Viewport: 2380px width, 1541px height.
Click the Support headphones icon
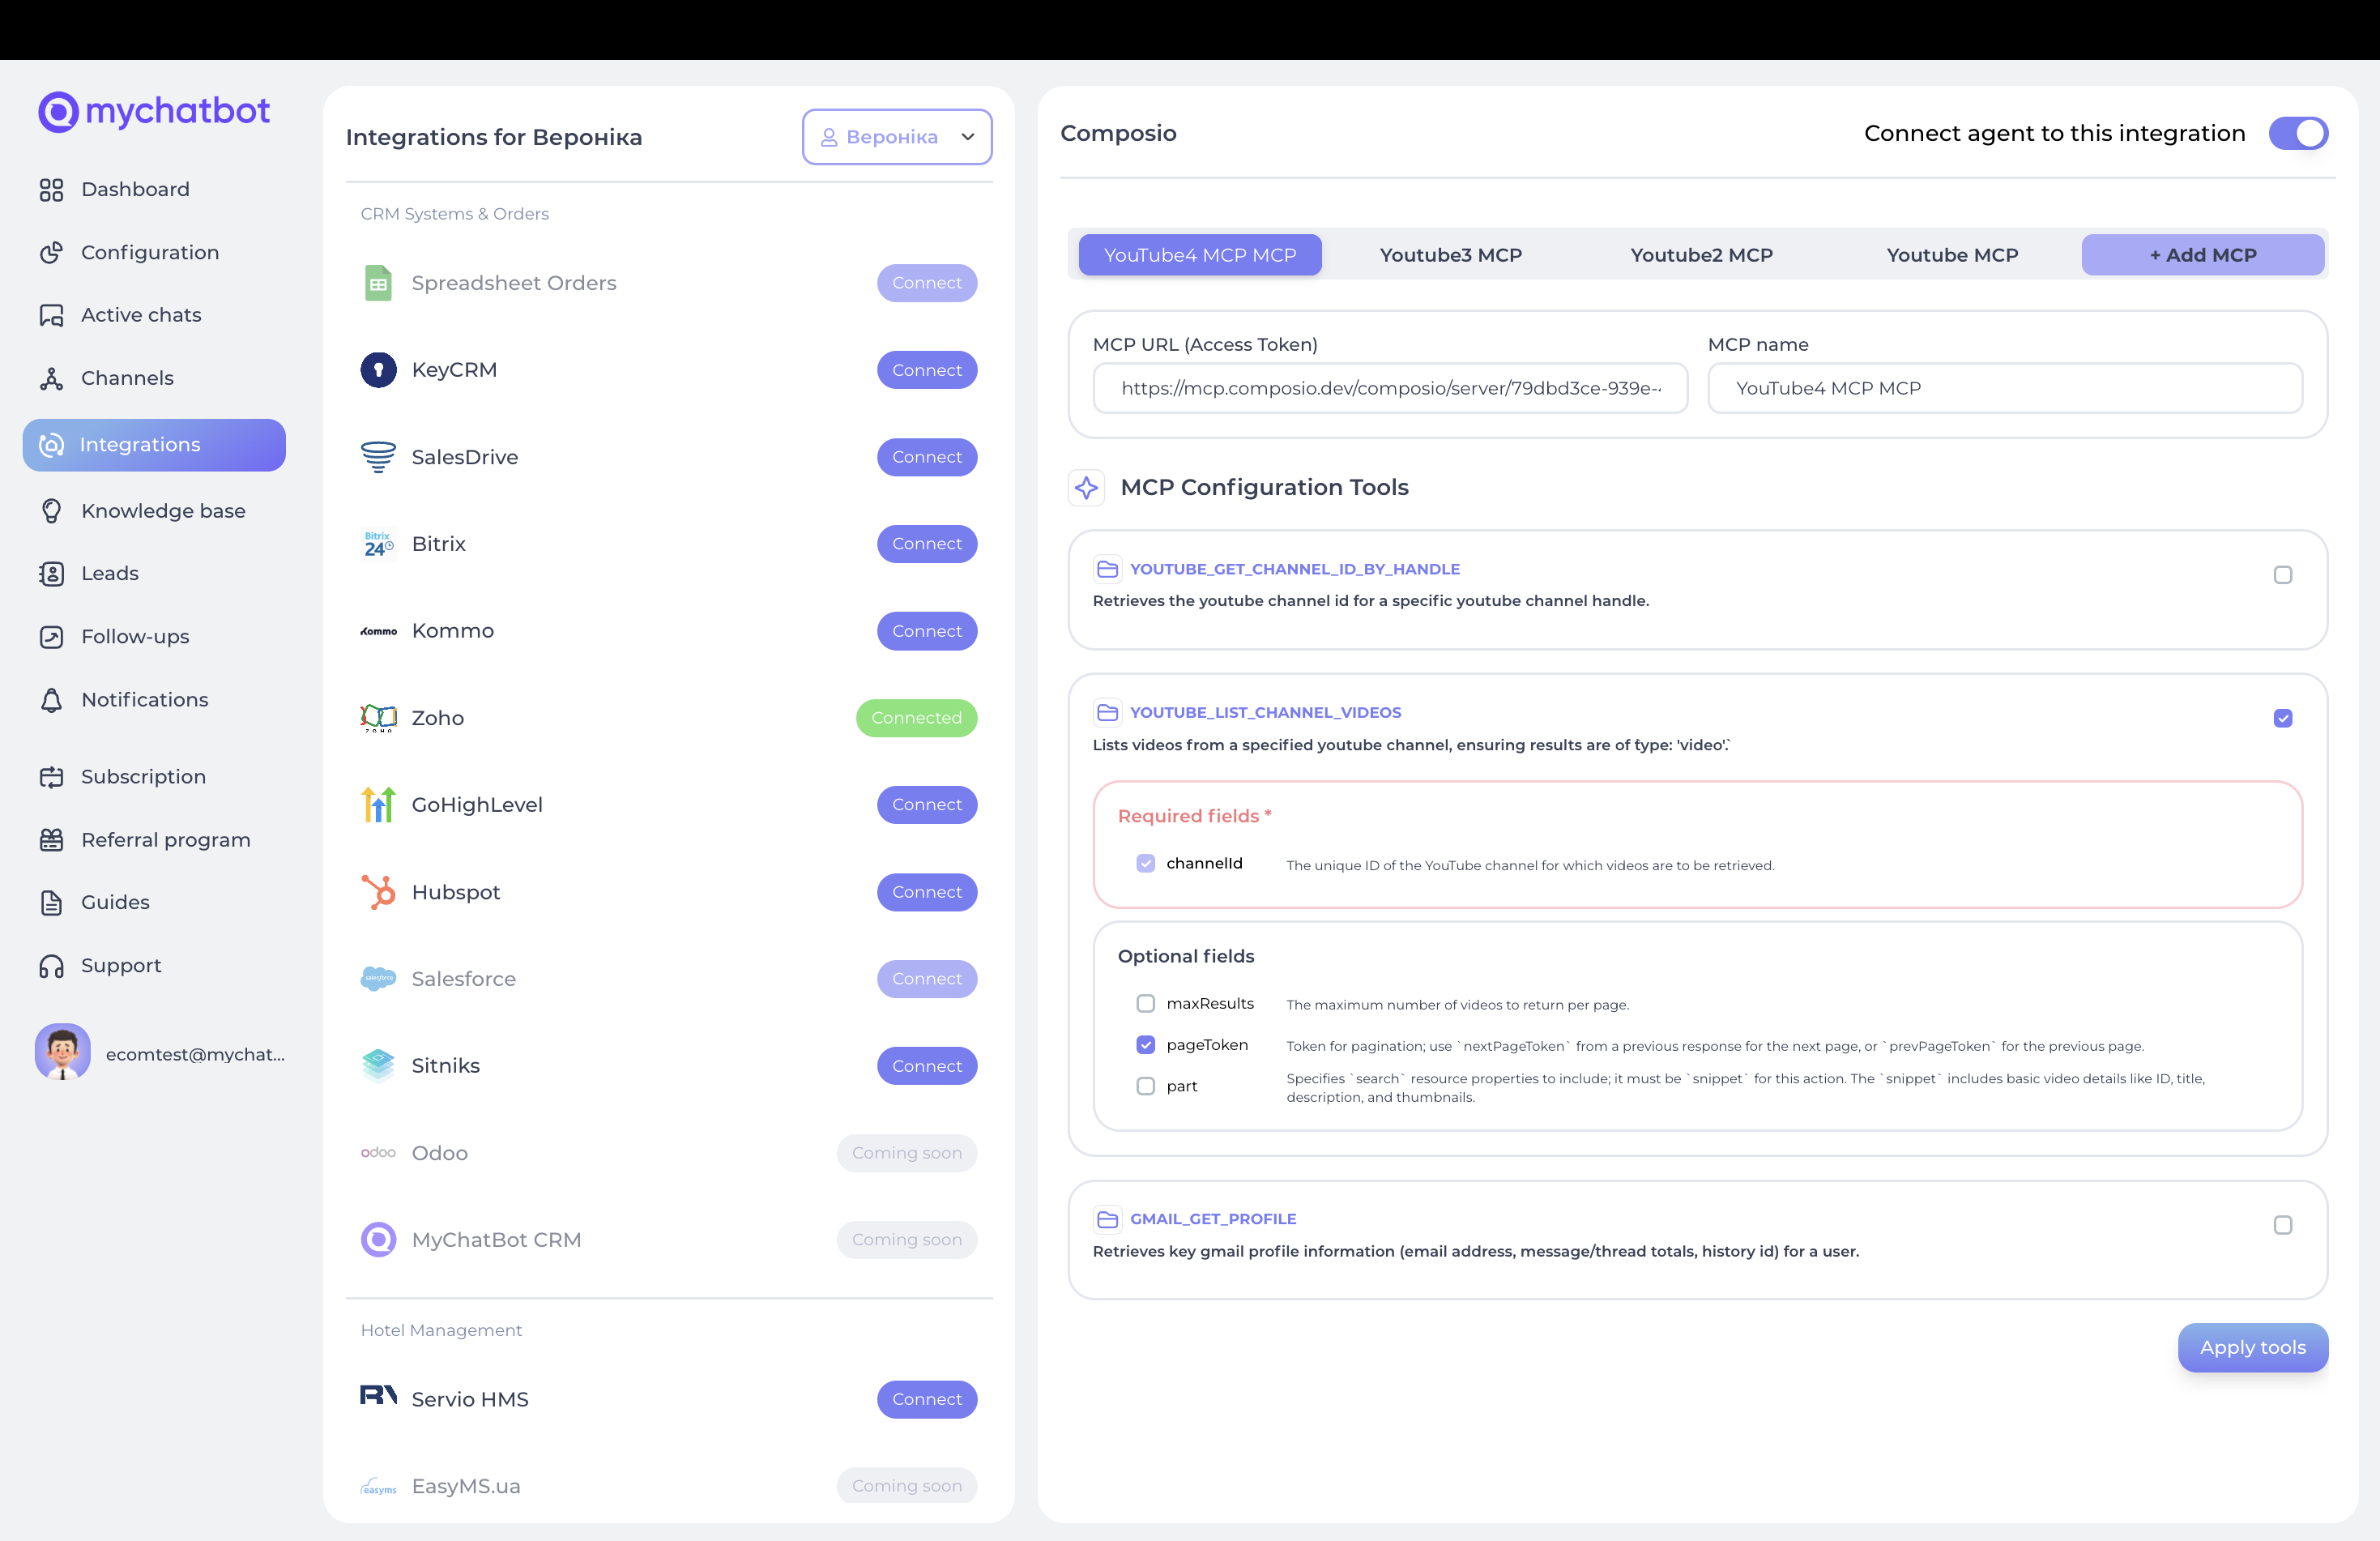point(51,966)
